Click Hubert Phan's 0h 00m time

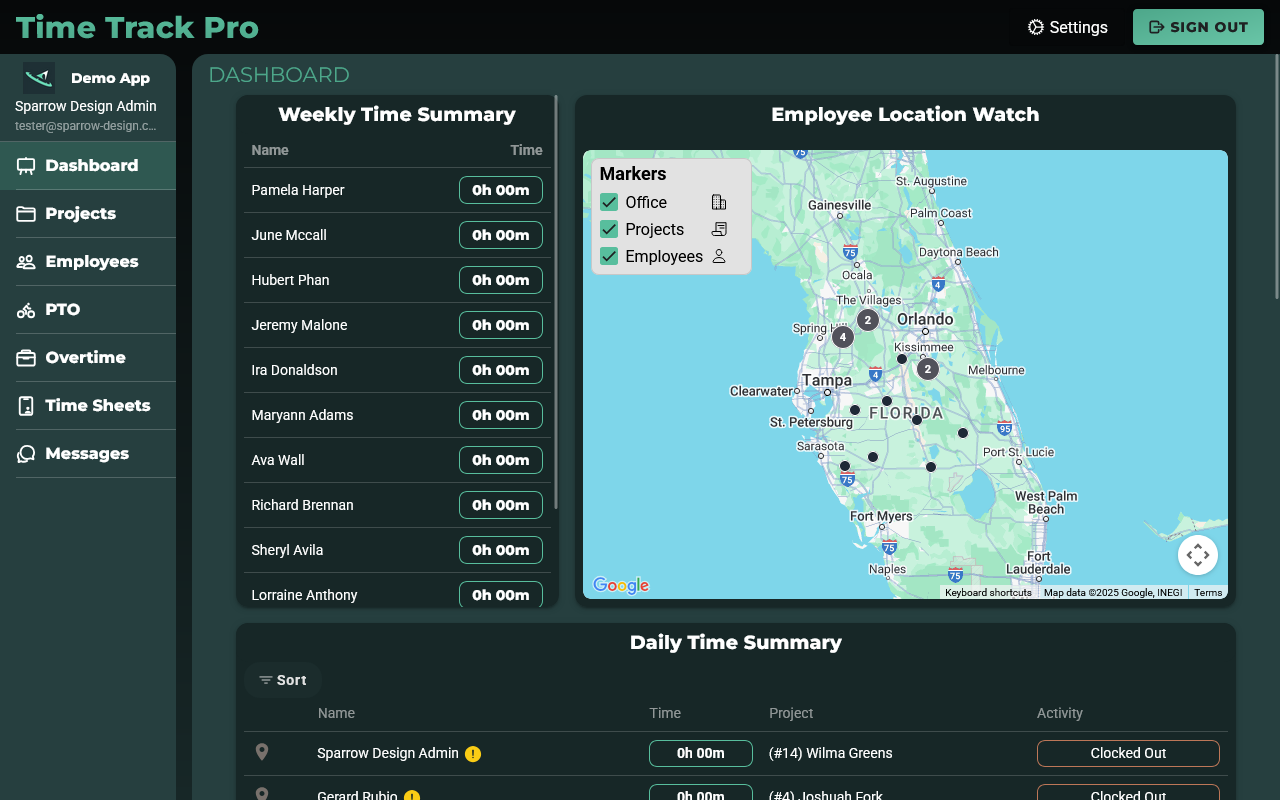[501, 280]
